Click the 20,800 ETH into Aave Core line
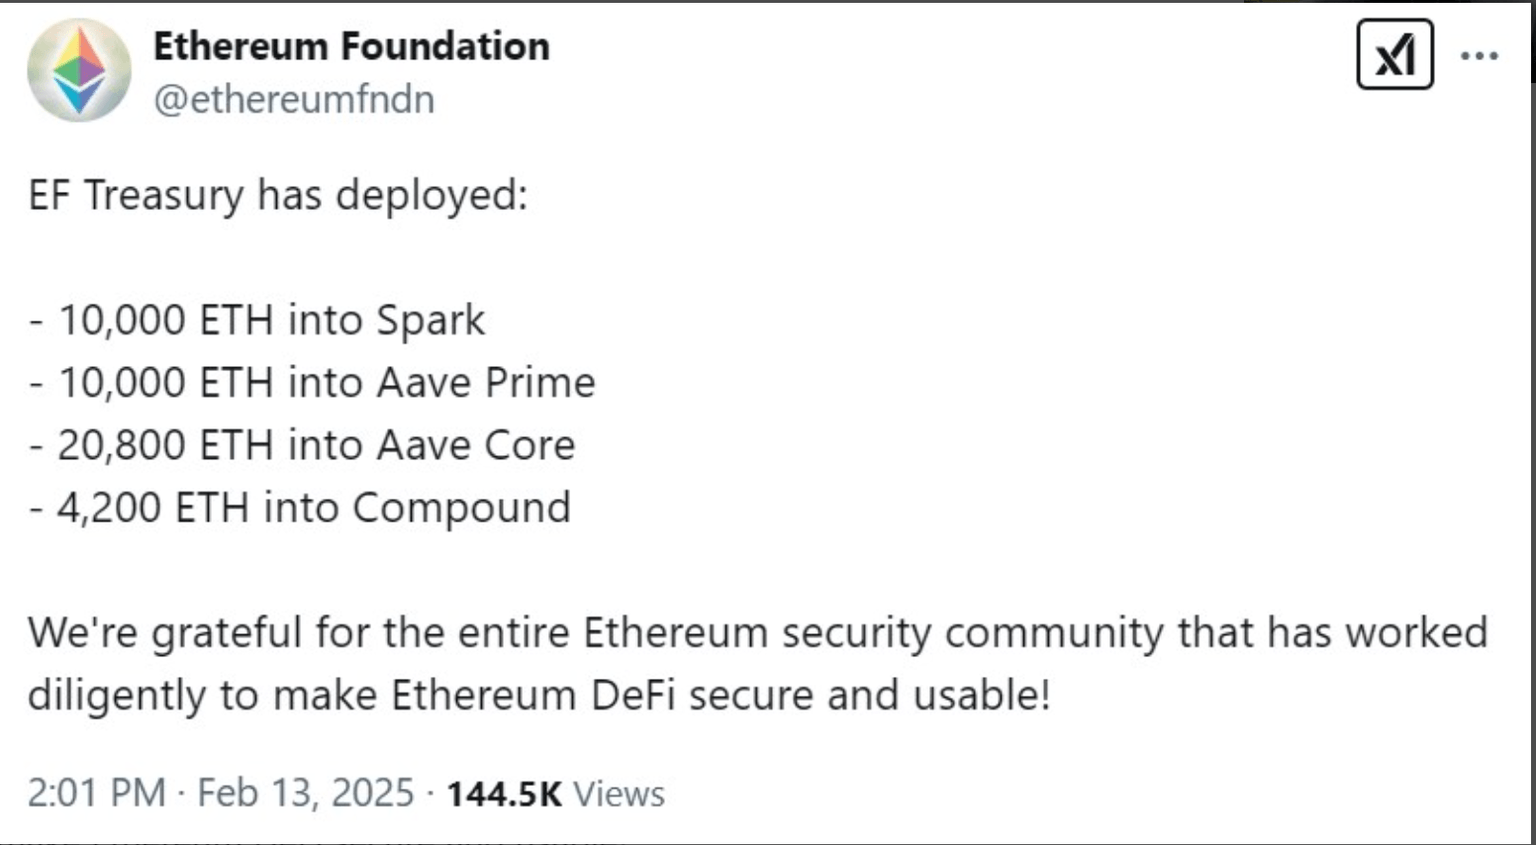The width and height of the screenshot is (1536, 845). tap(302, 444)
